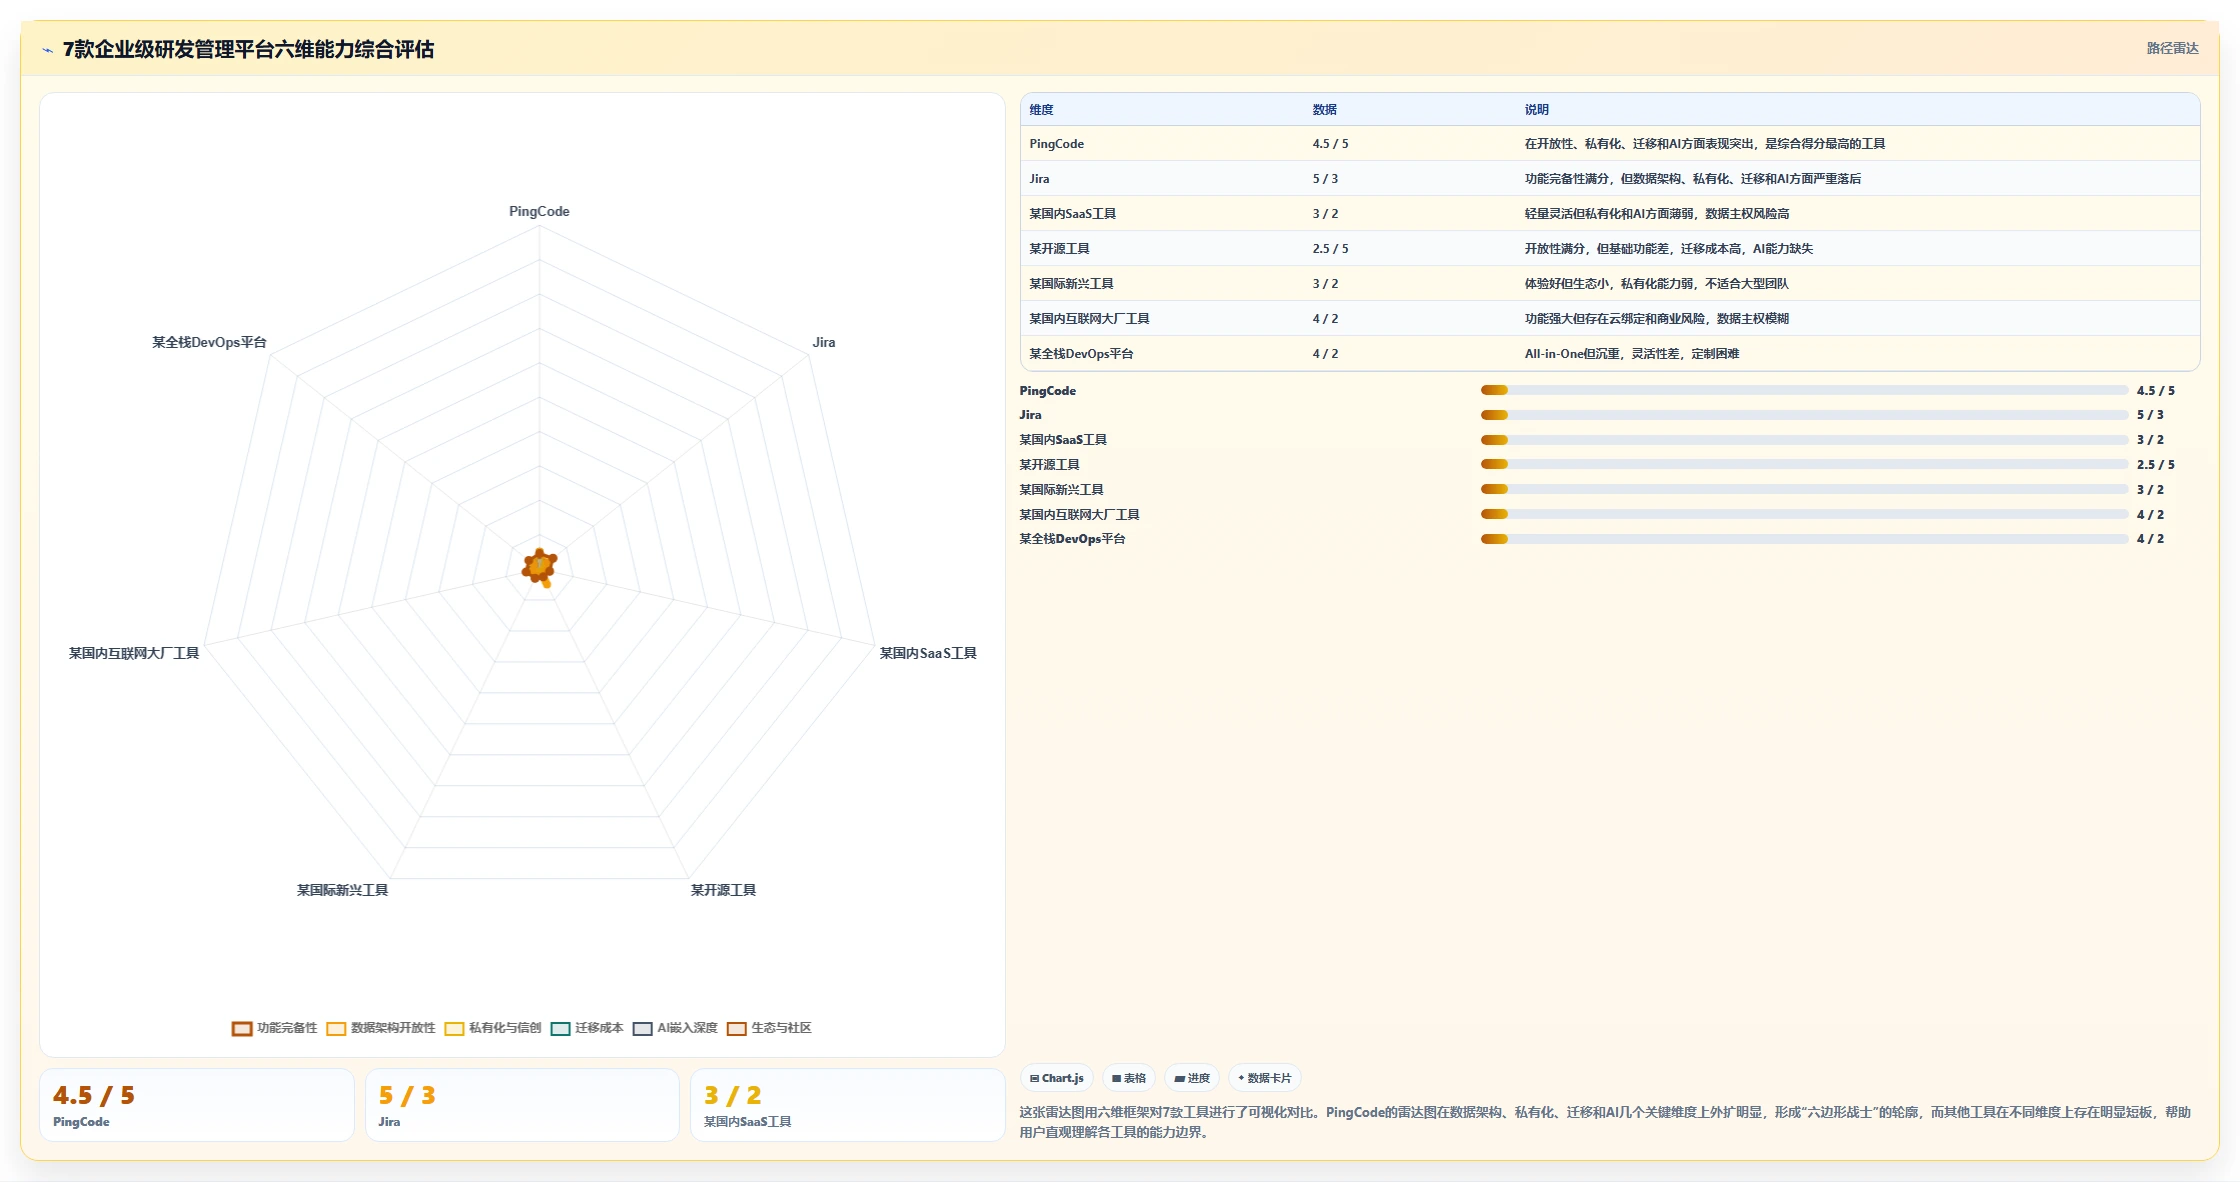This screenshot has height=1182, width=2240.
Task: Click the description 'All-in-One但沉重…'
Action: point(1632,354)
